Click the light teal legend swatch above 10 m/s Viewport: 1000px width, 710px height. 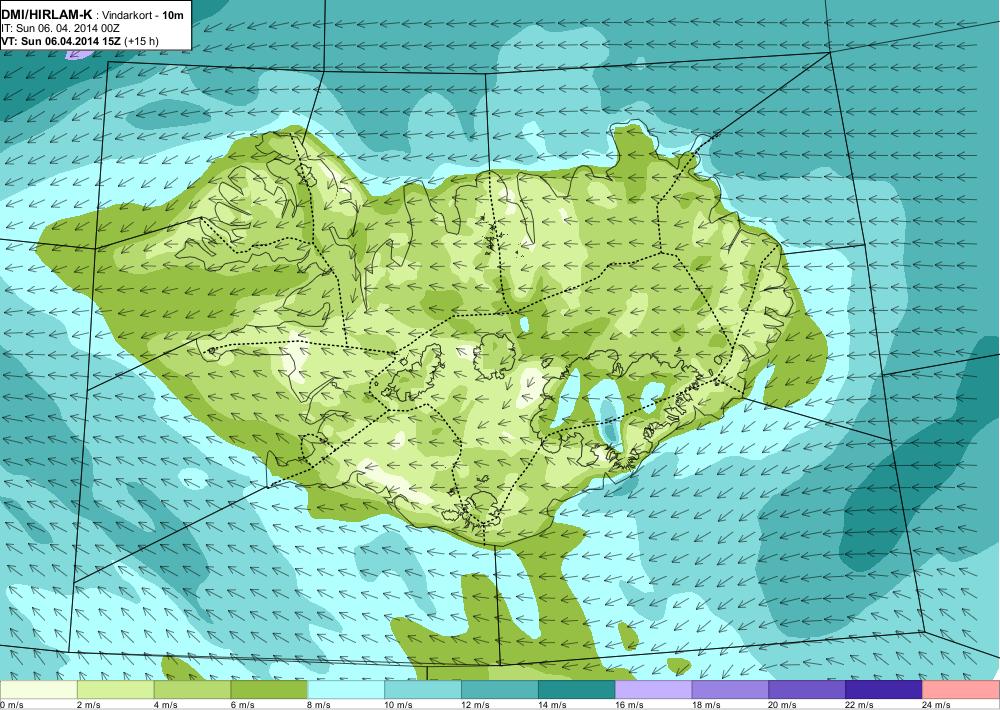[423, 690]
